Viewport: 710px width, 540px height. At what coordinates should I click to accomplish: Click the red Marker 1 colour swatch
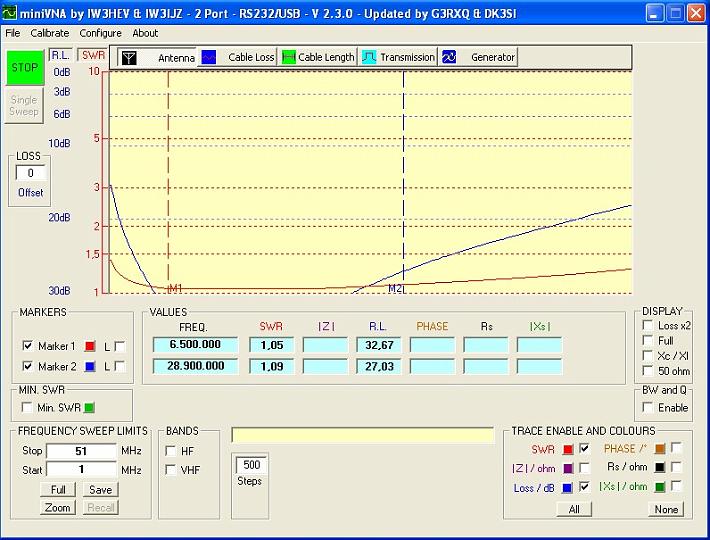click(x=90, y=347)
